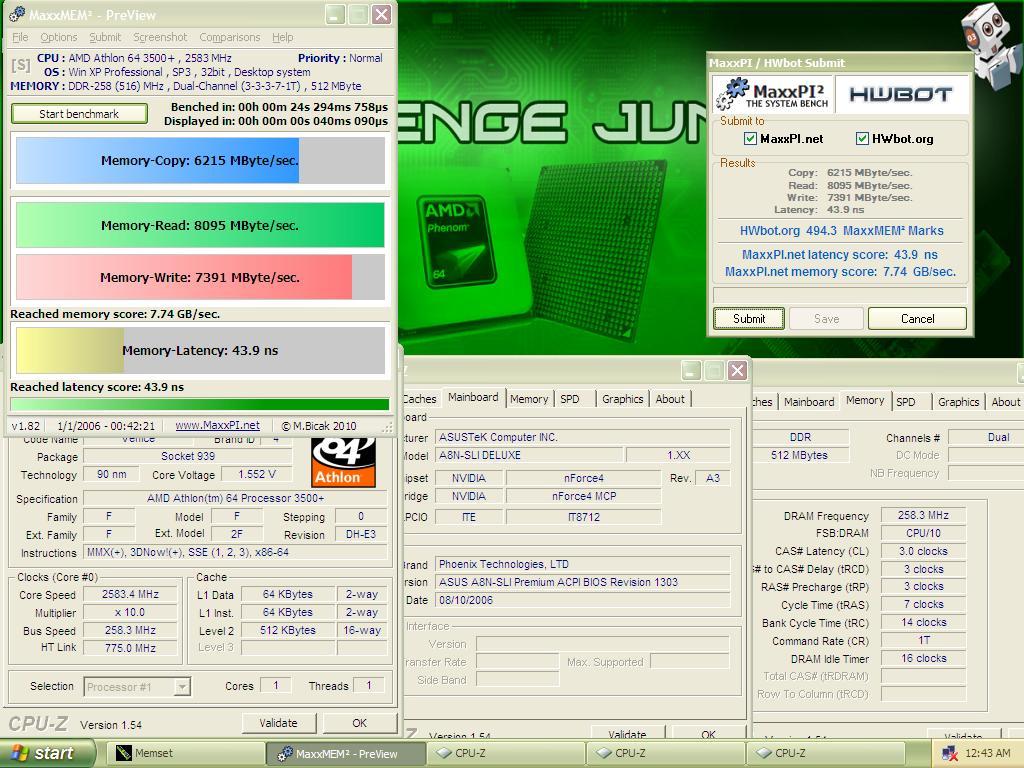Click the Save button in Submit dialog
Screen dimensions: 1024x768
click(826, 319)
